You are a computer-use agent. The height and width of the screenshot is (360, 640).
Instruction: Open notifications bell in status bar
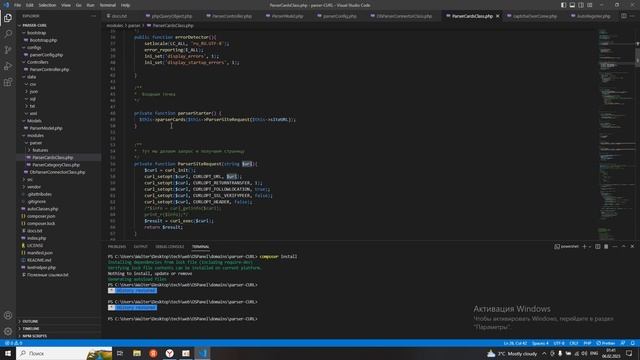coord(633,343)
